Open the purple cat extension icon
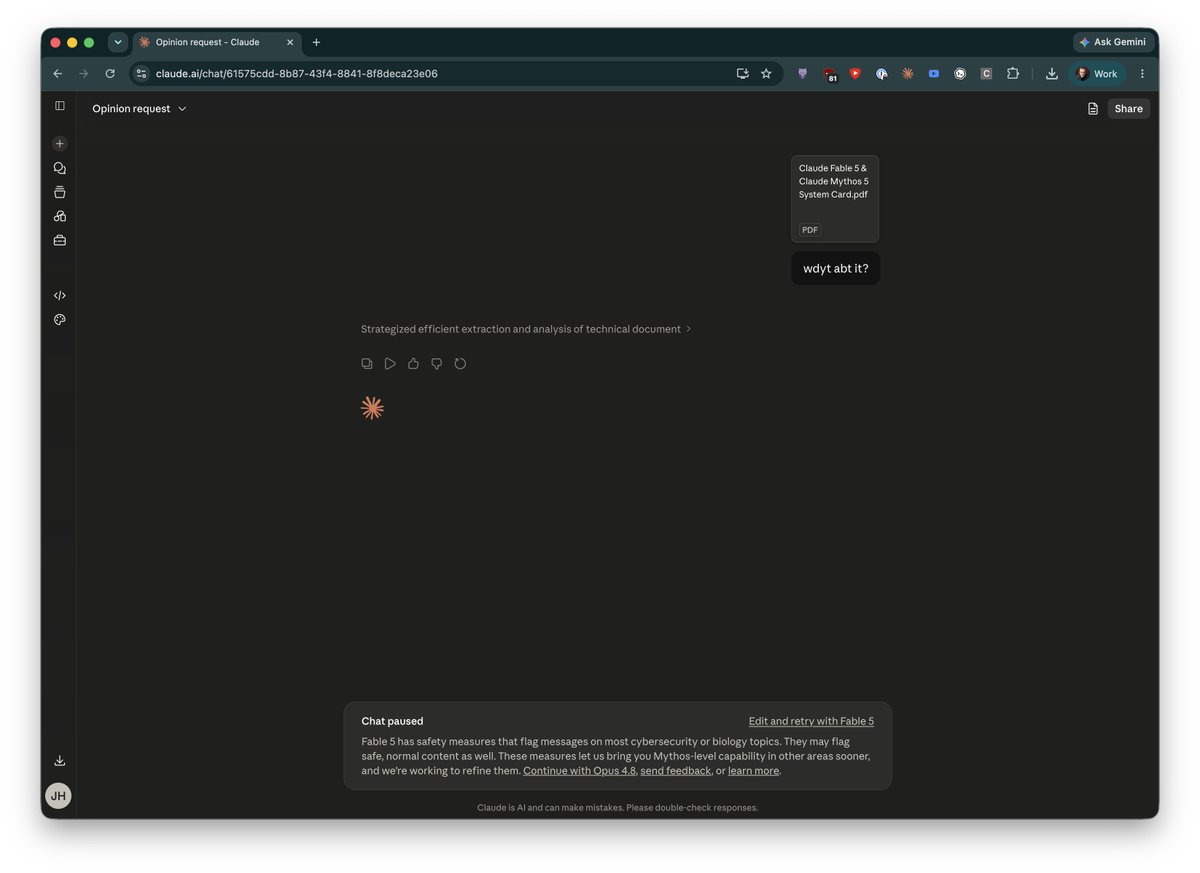The image size is (1200, 873). [802, 74]
